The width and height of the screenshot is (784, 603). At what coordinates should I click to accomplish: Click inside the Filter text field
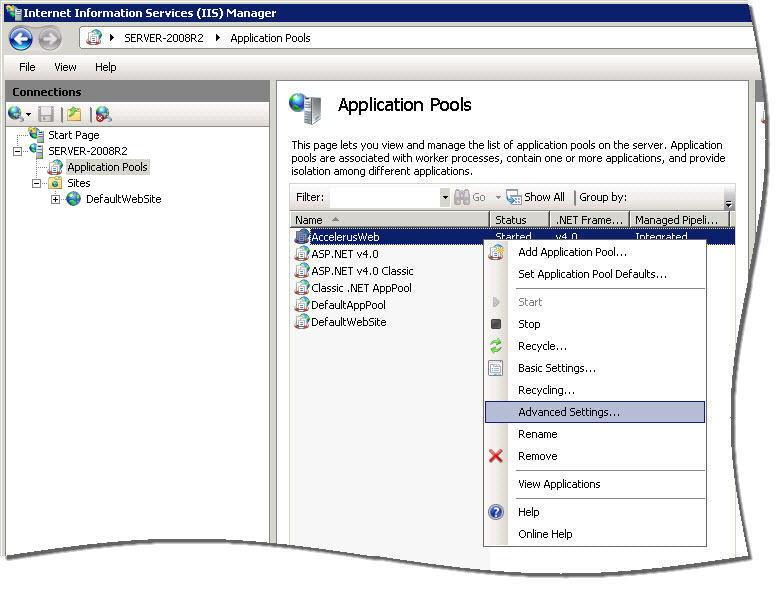pyautogui.click(x=384, y=198)
